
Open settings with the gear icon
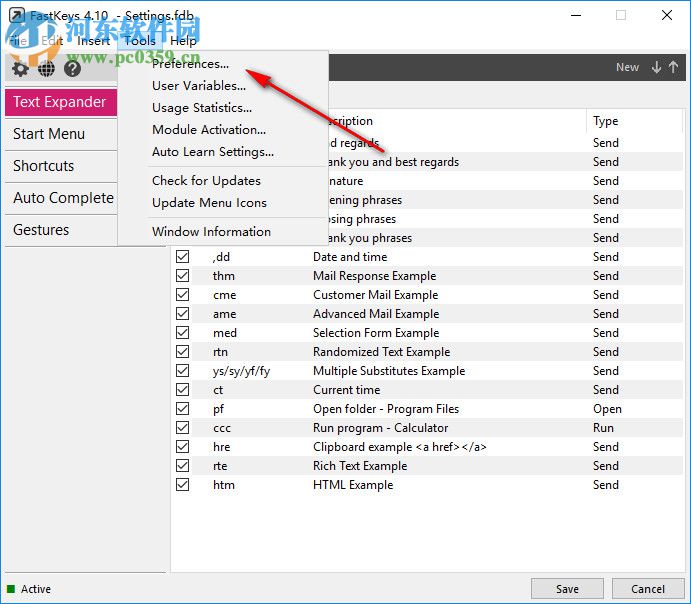20,69
